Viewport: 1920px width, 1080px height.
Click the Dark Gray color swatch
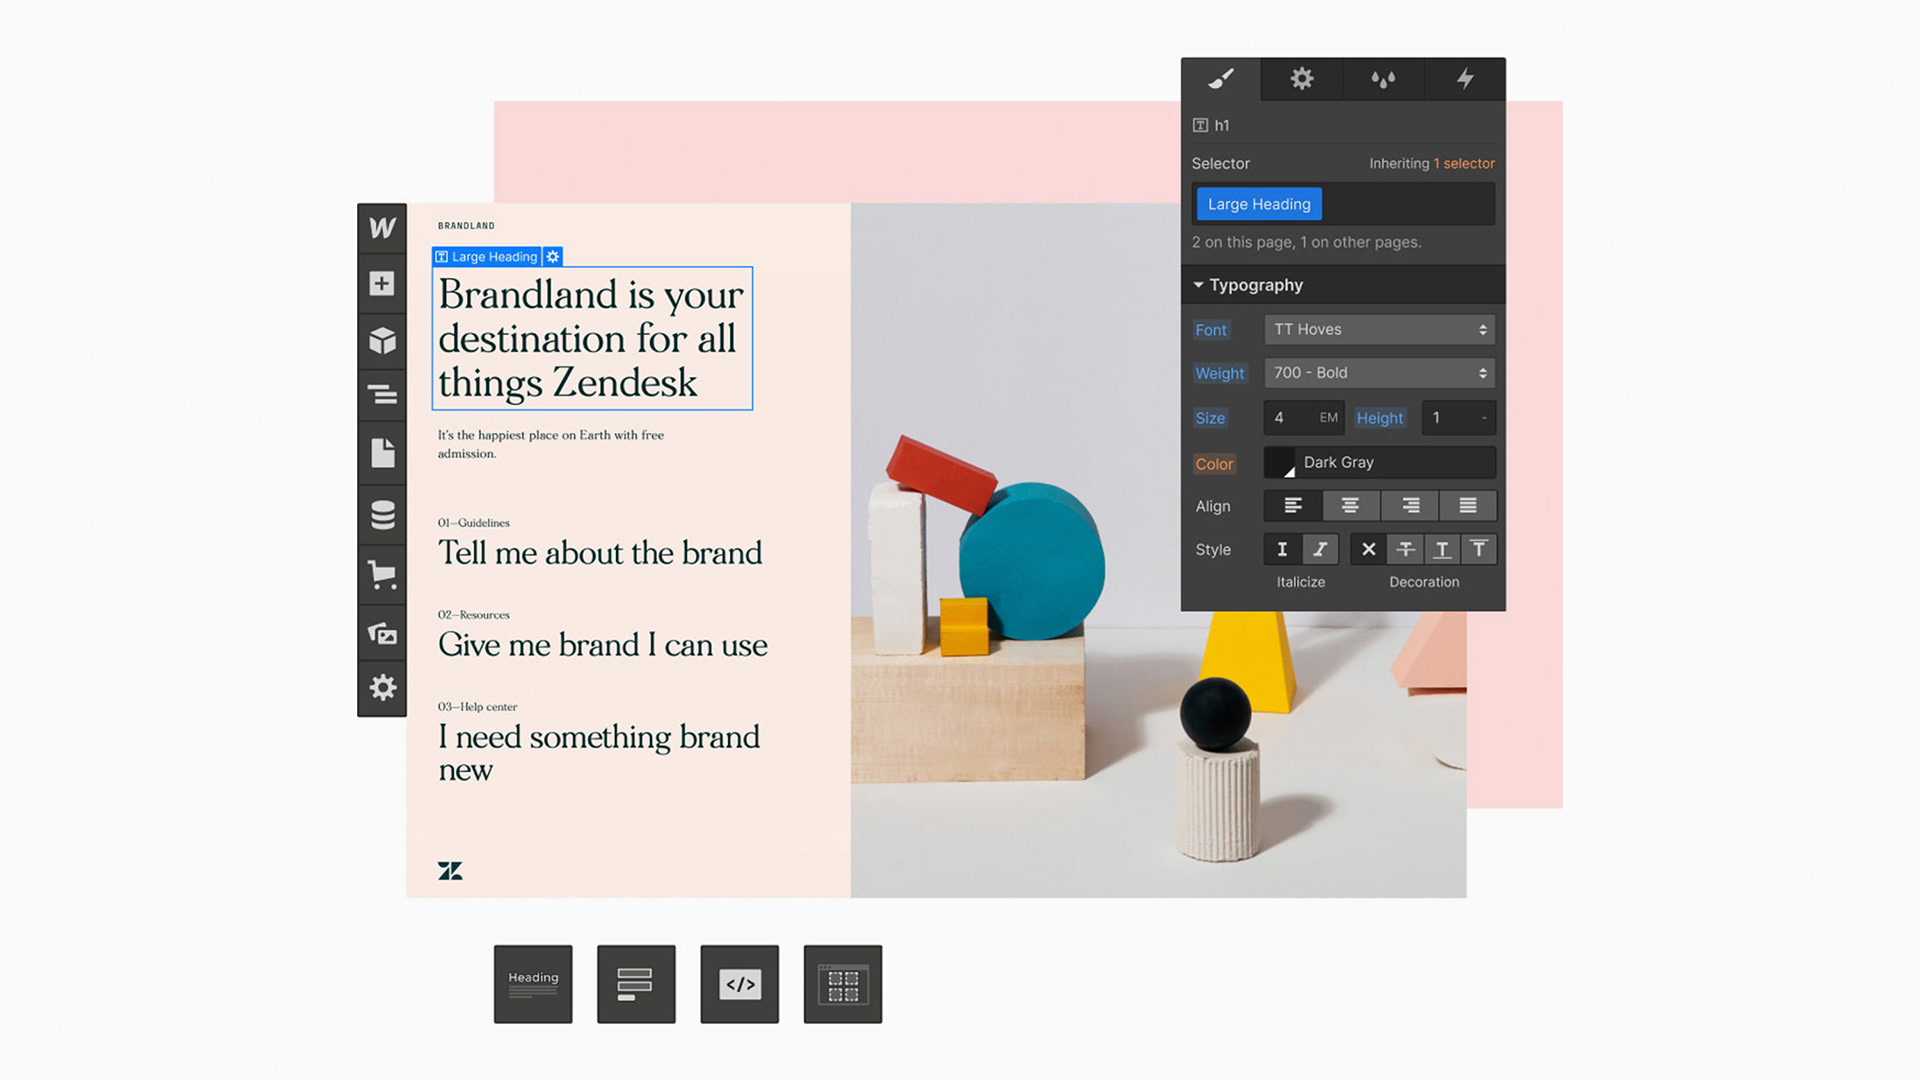(x=1280, y=463)
